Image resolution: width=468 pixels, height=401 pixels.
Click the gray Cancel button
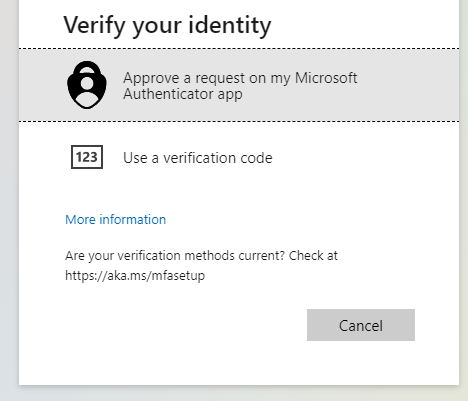(x=361, y=325)
